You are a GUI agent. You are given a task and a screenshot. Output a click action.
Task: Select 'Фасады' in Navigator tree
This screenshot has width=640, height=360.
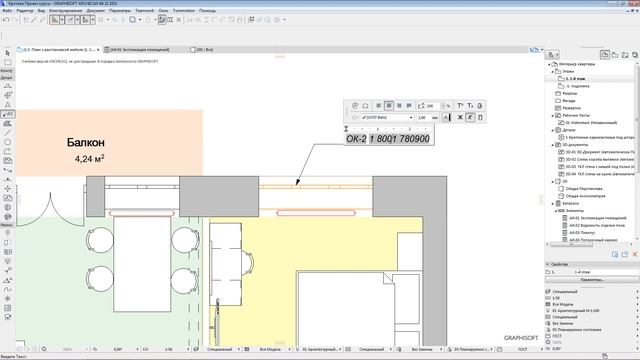(569, 101)
